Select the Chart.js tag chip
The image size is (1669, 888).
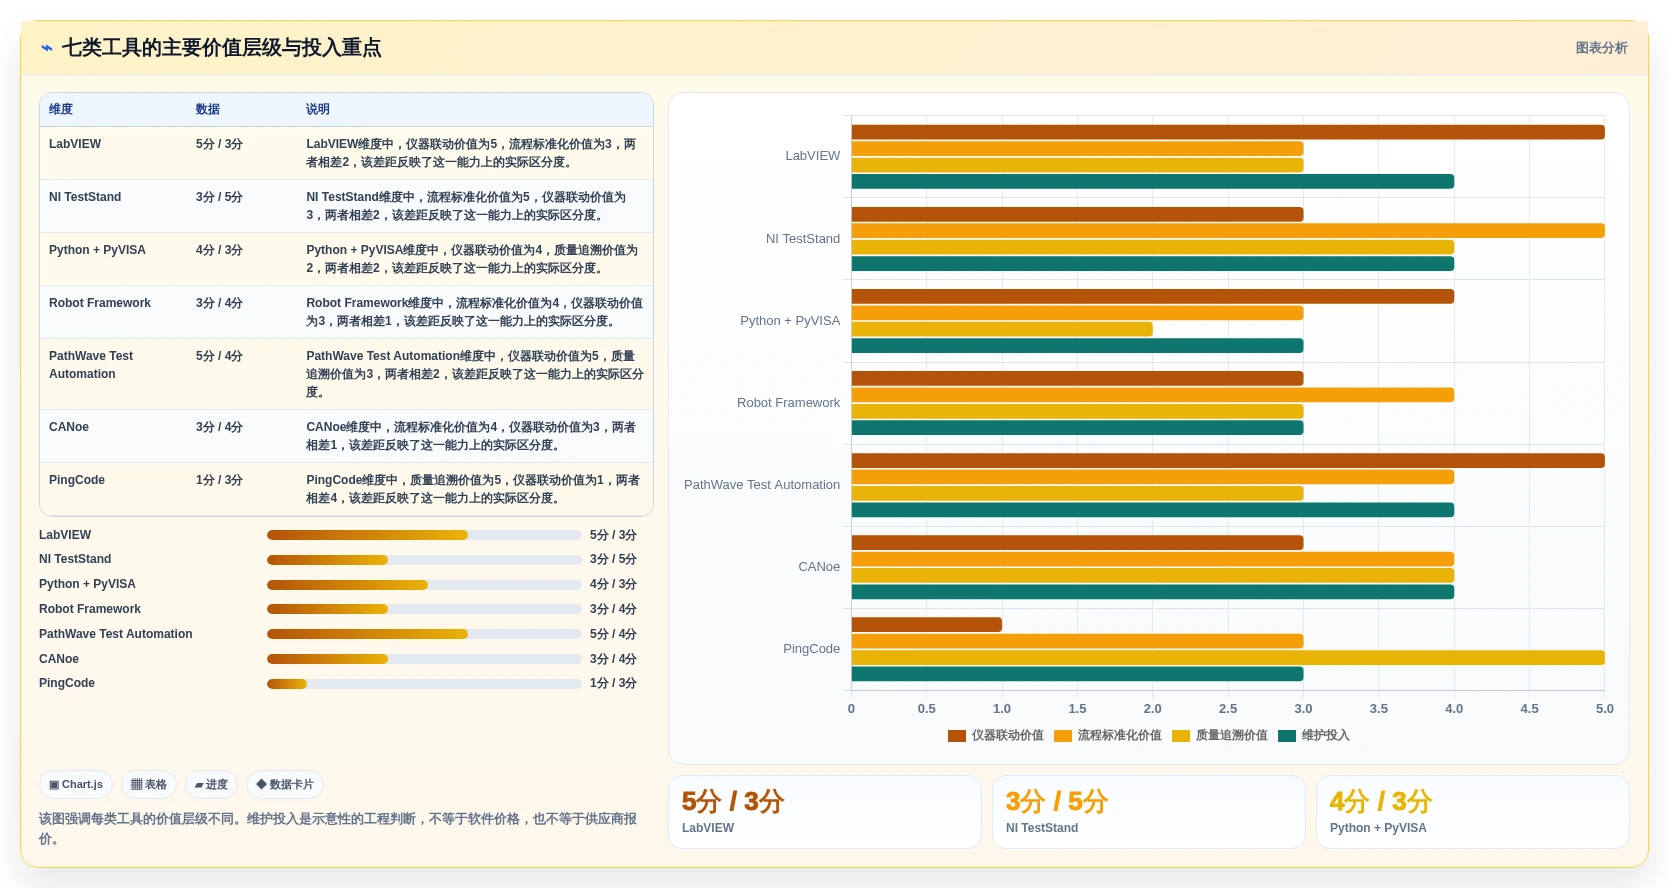(x=76, y=785)
